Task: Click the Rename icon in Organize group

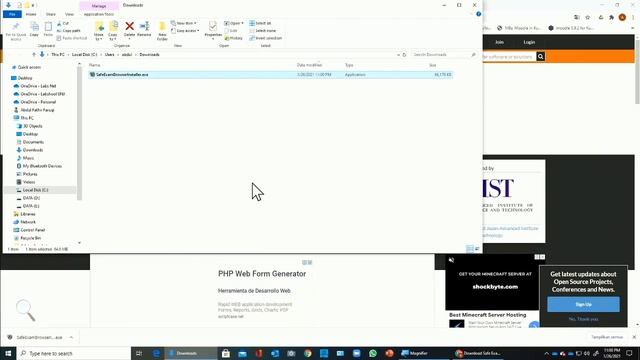Action: coord(144,27)
